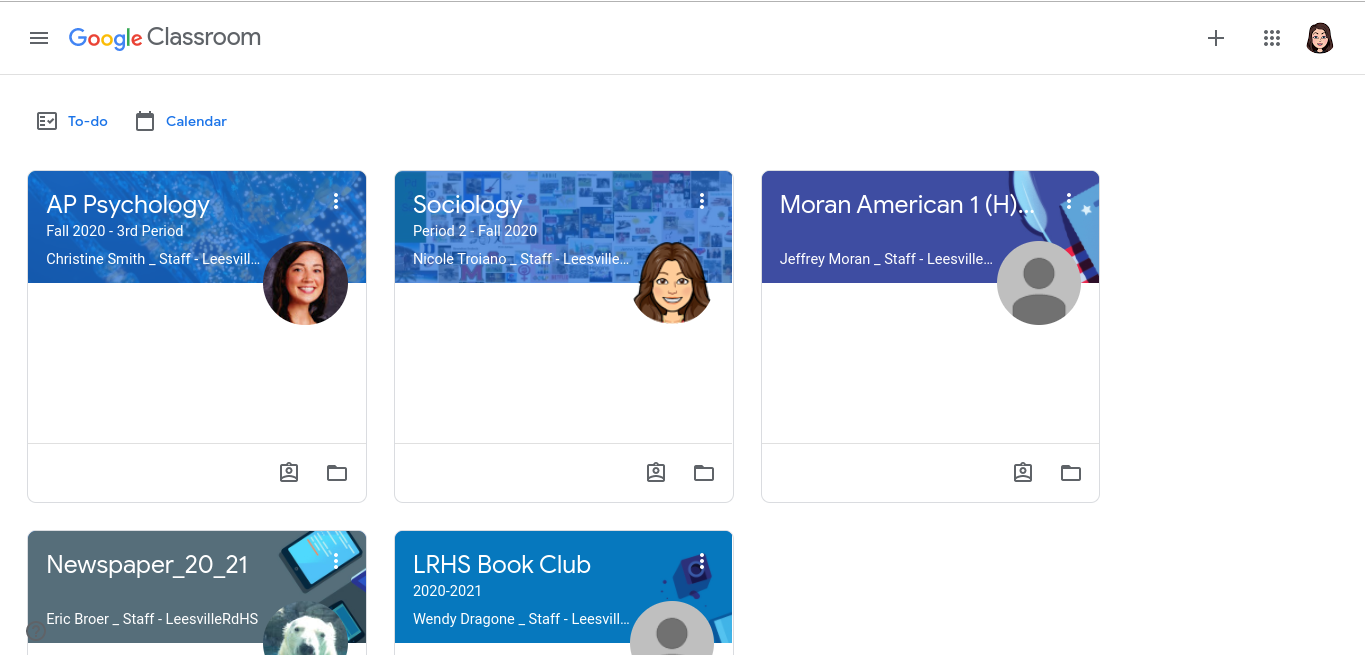This screenshot has width=1365, height=655.
Task: Open the account profile avatar
Action: 1320,38
